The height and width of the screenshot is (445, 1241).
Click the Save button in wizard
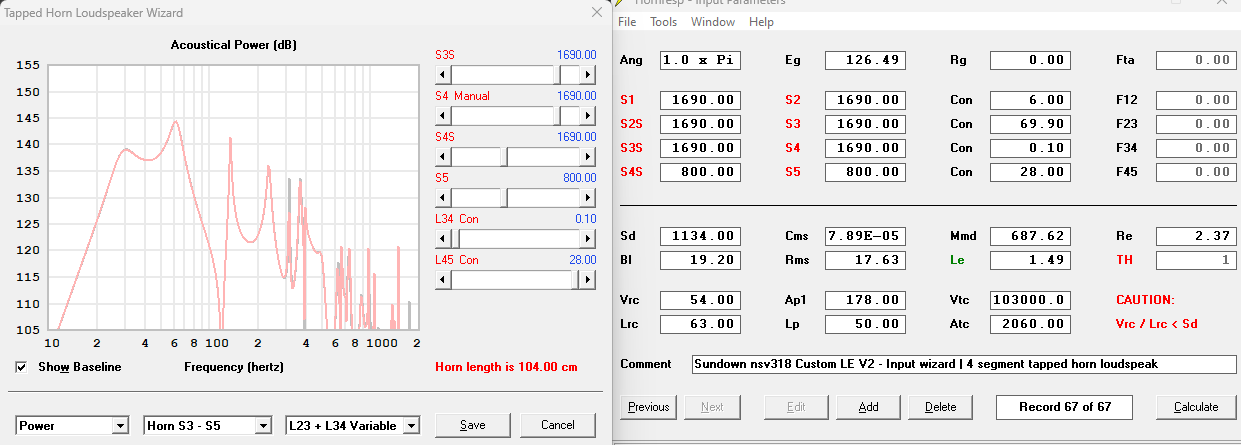coord(473,425)
